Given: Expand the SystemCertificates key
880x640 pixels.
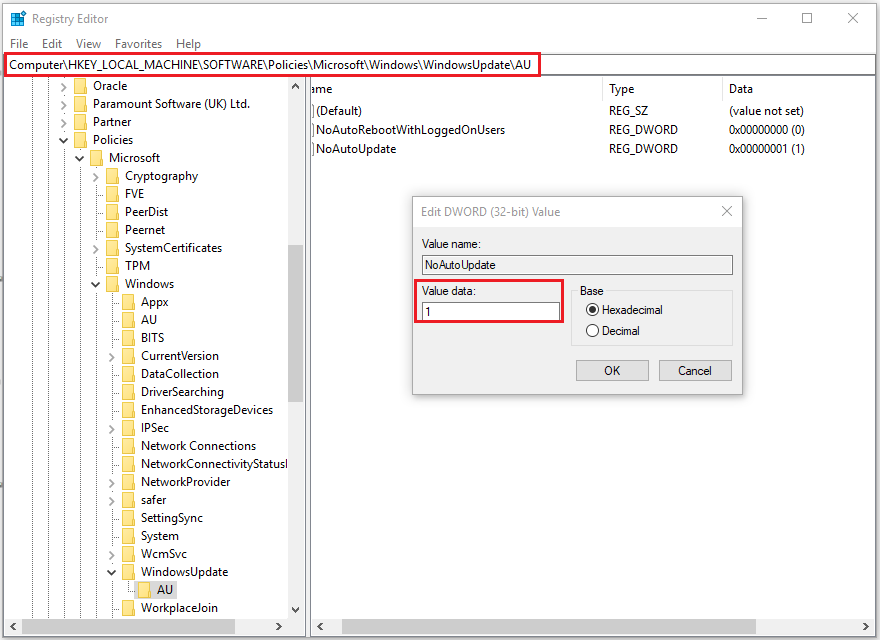Looking at the screenshot, I should (x=95, y=249).
